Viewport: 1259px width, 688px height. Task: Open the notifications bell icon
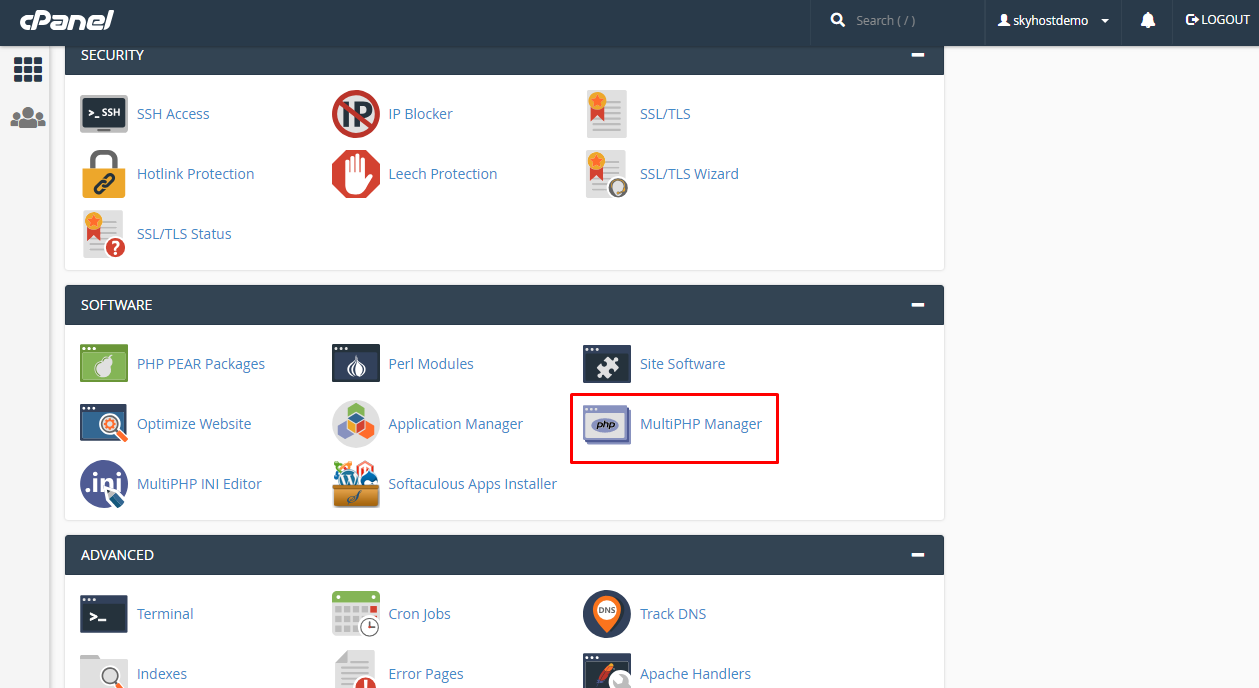[x=1148, y=20]
